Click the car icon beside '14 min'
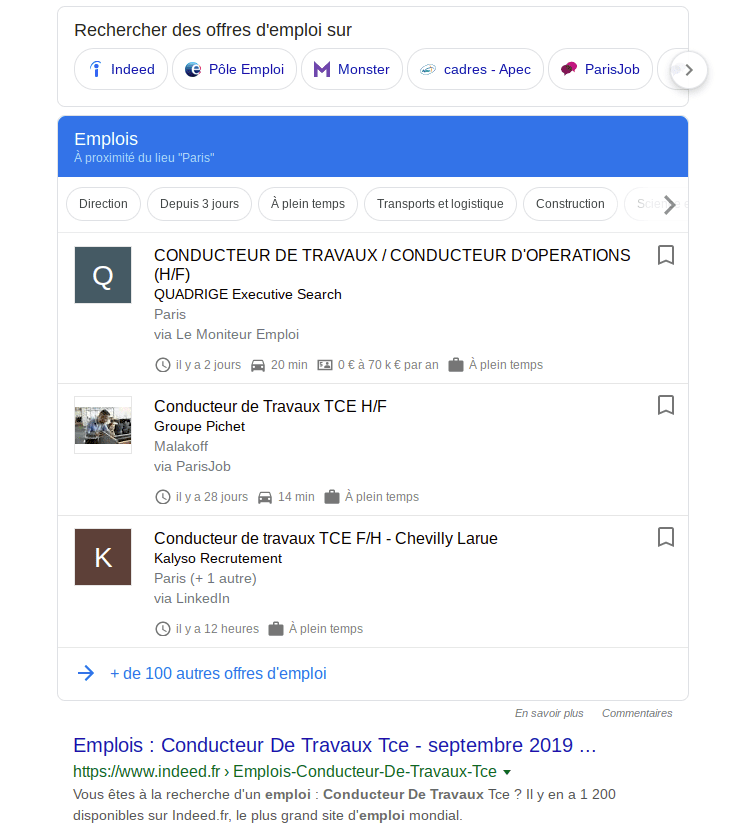The height and width of the screenshot is (837, 735). [265, 497]
